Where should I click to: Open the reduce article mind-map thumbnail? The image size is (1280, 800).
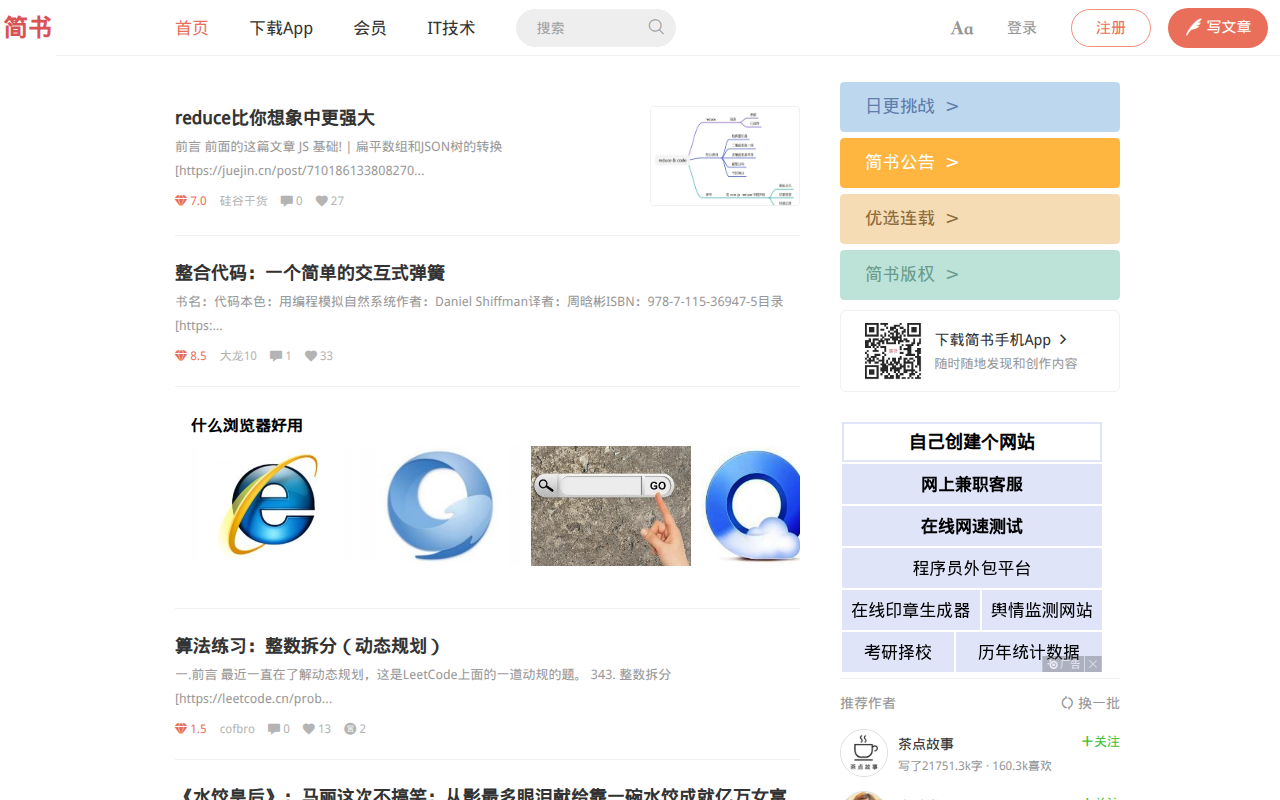725,156
